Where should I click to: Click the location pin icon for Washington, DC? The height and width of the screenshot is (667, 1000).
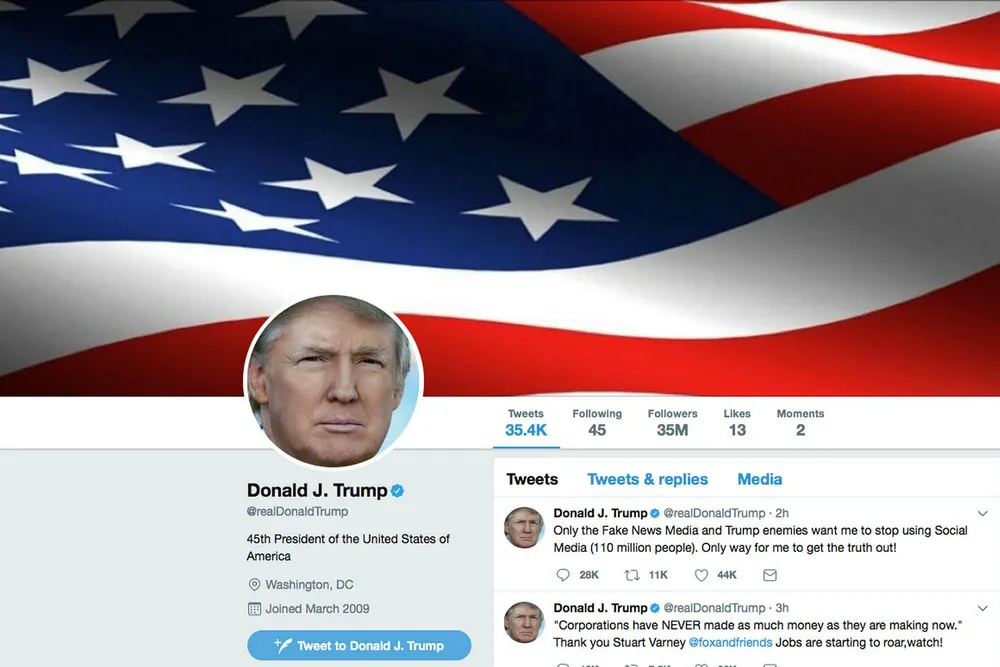tap(254, 585)
